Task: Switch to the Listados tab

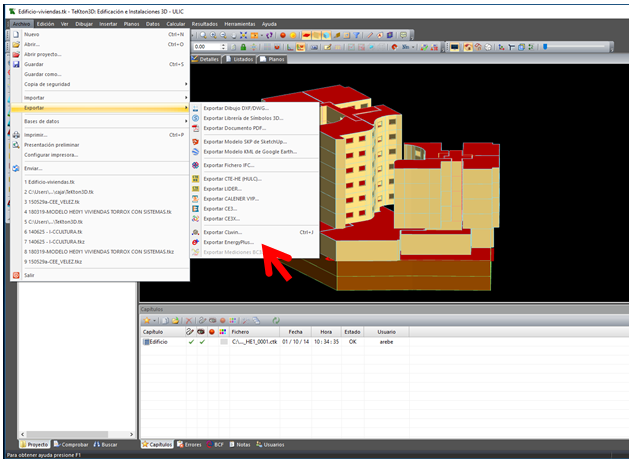Action: (240, 59)
